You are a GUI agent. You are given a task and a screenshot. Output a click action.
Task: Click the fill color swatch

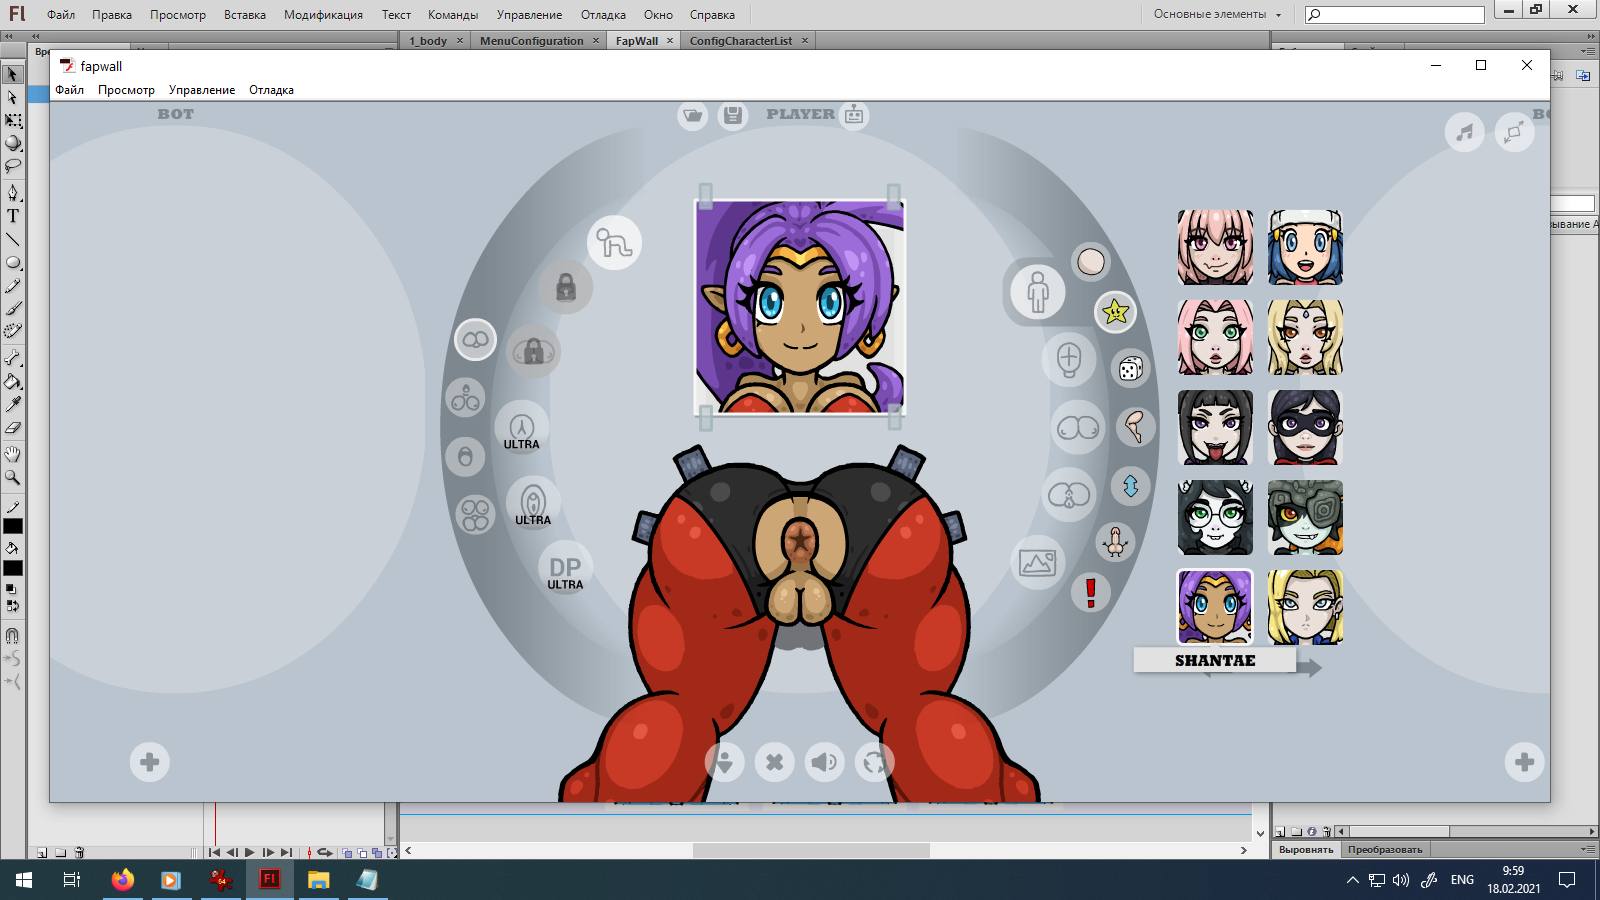tap(13, 569)
